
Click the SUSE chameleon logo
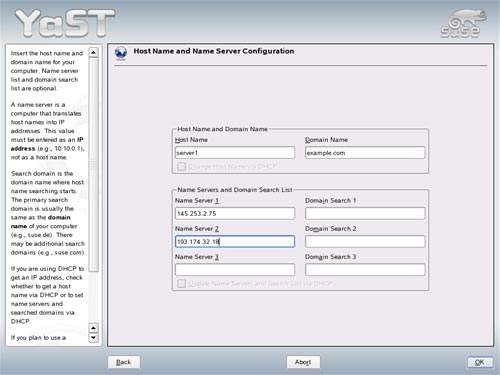pyautogui.click(x=463, y=23)
